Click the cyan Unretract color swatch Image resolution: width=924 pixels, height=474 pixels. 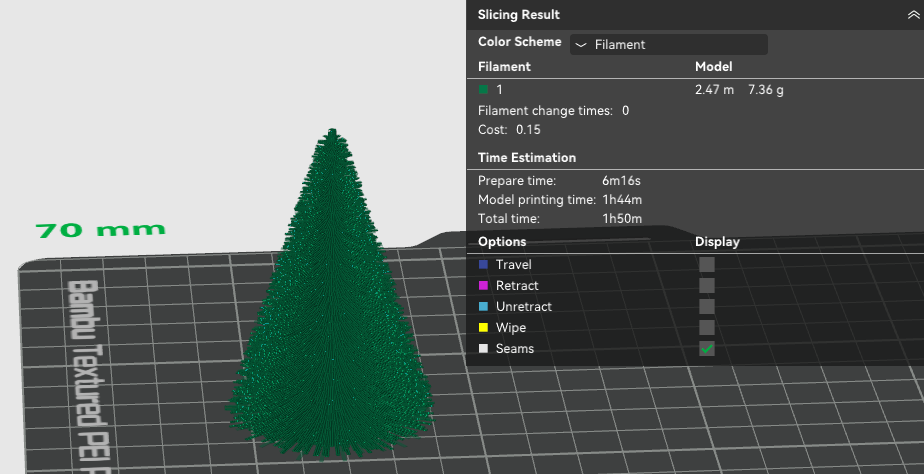[x=483, y=307]
